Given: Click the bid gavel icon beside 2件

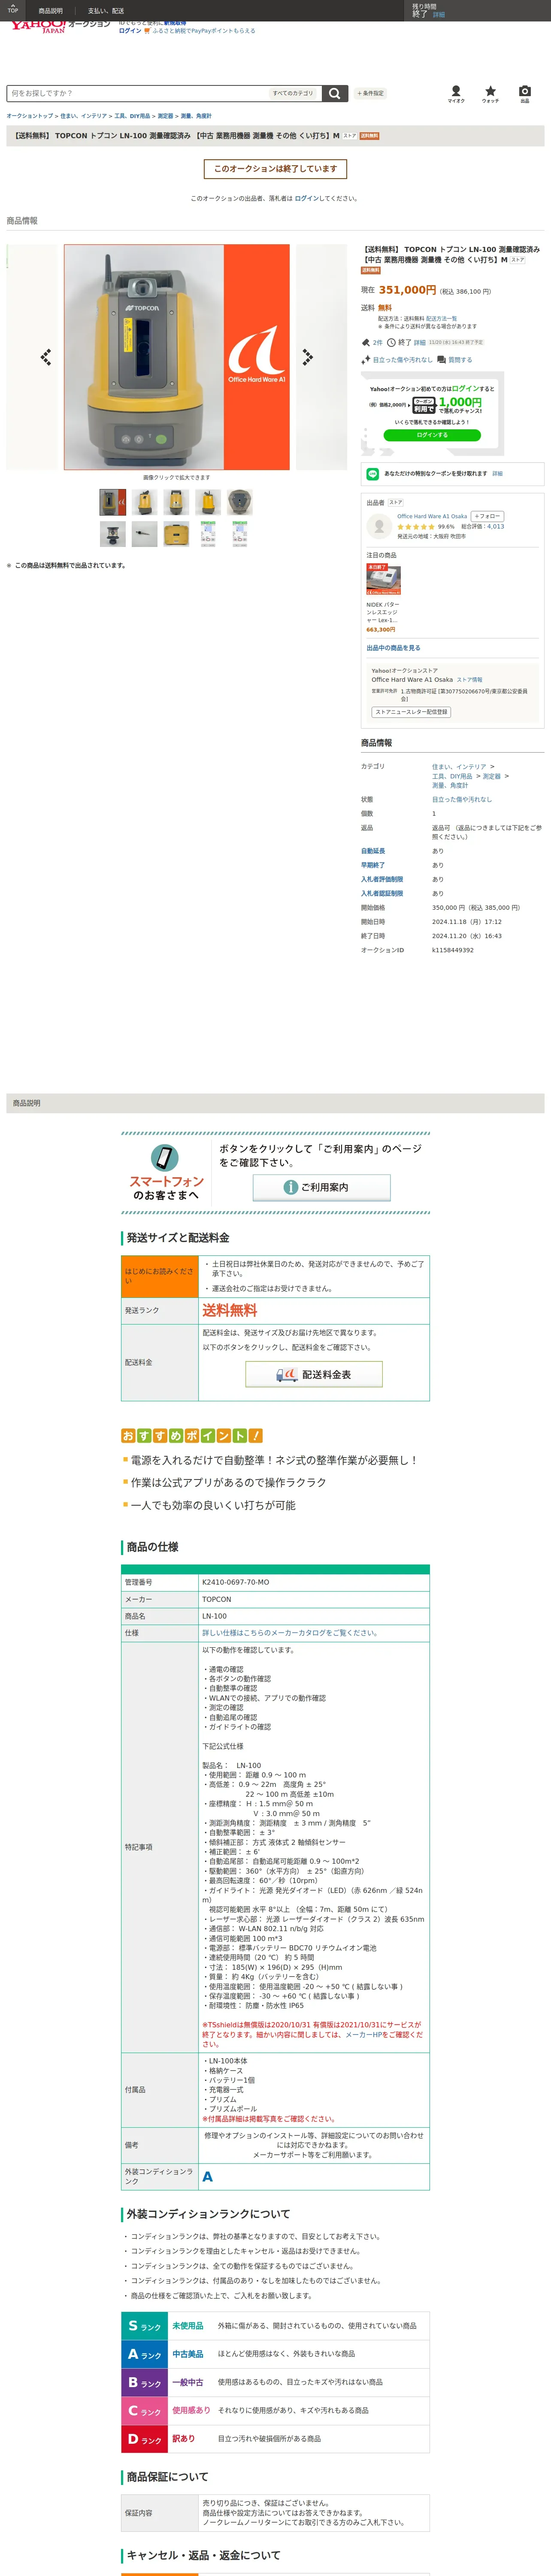Looking at the screenshot, I should (x=366, y=342).
